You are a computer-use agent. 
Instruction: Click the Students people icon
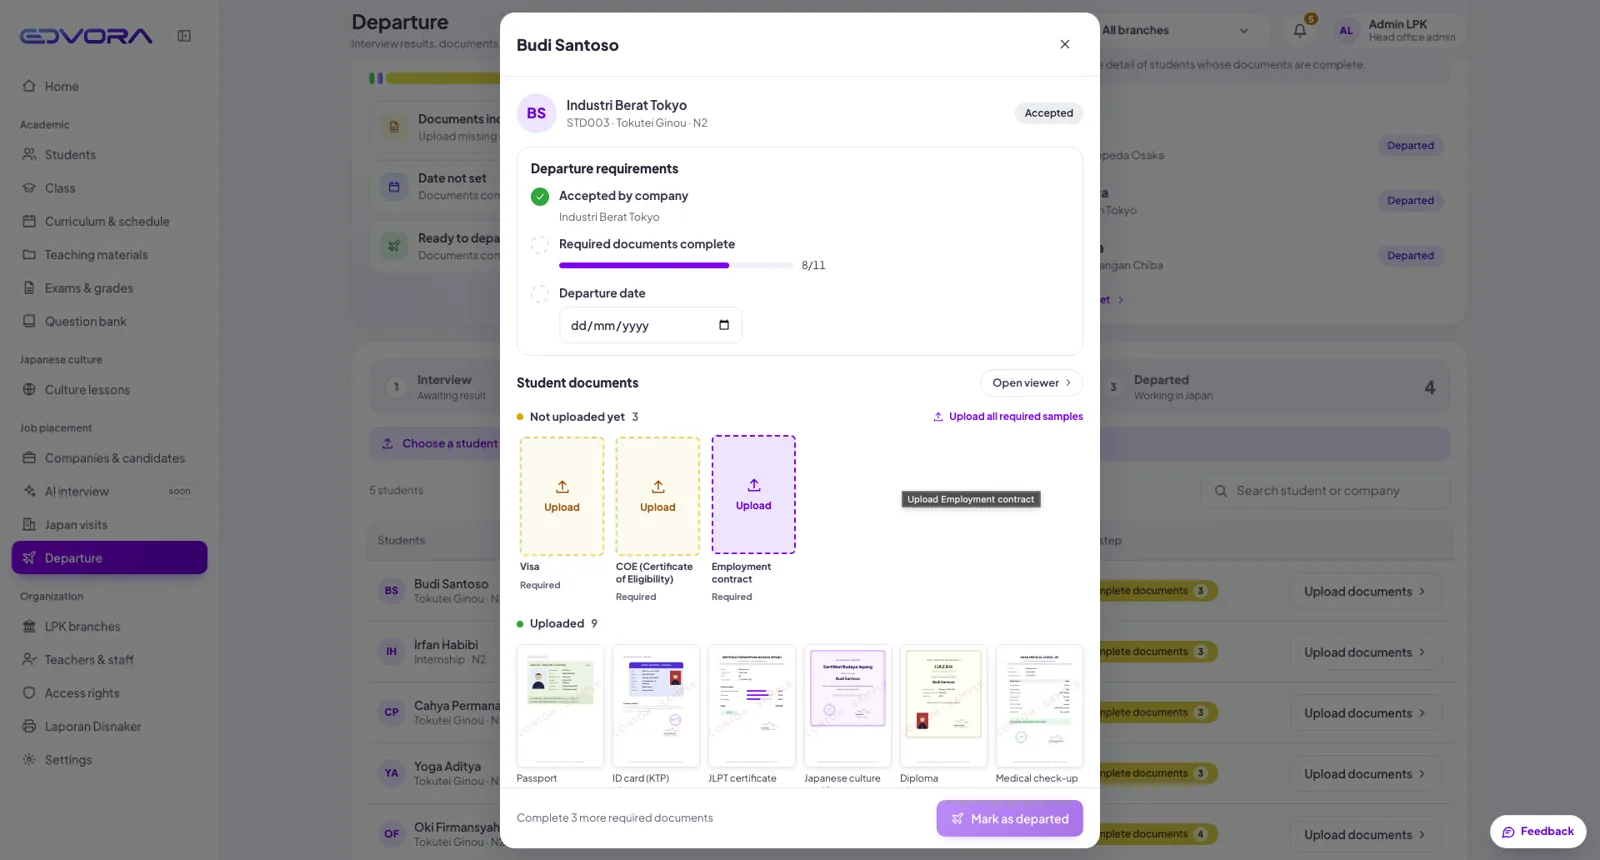[x=29, y=154]
